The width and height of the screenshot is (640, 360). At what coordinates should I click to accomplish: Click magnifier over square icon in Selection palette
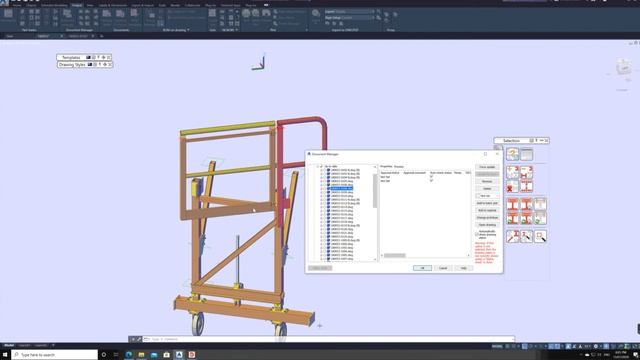coord(540,236)
